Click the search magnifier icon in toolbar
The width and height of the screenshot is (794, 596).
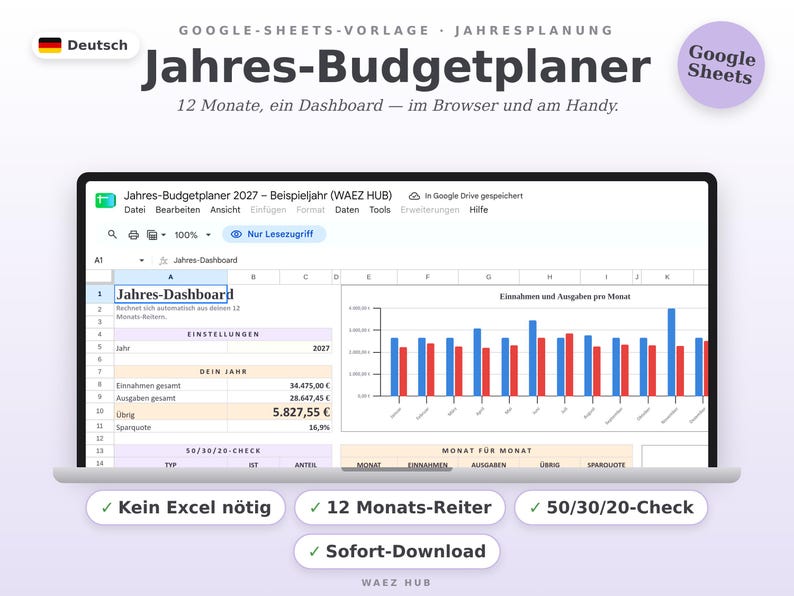(x=112, y=234)
